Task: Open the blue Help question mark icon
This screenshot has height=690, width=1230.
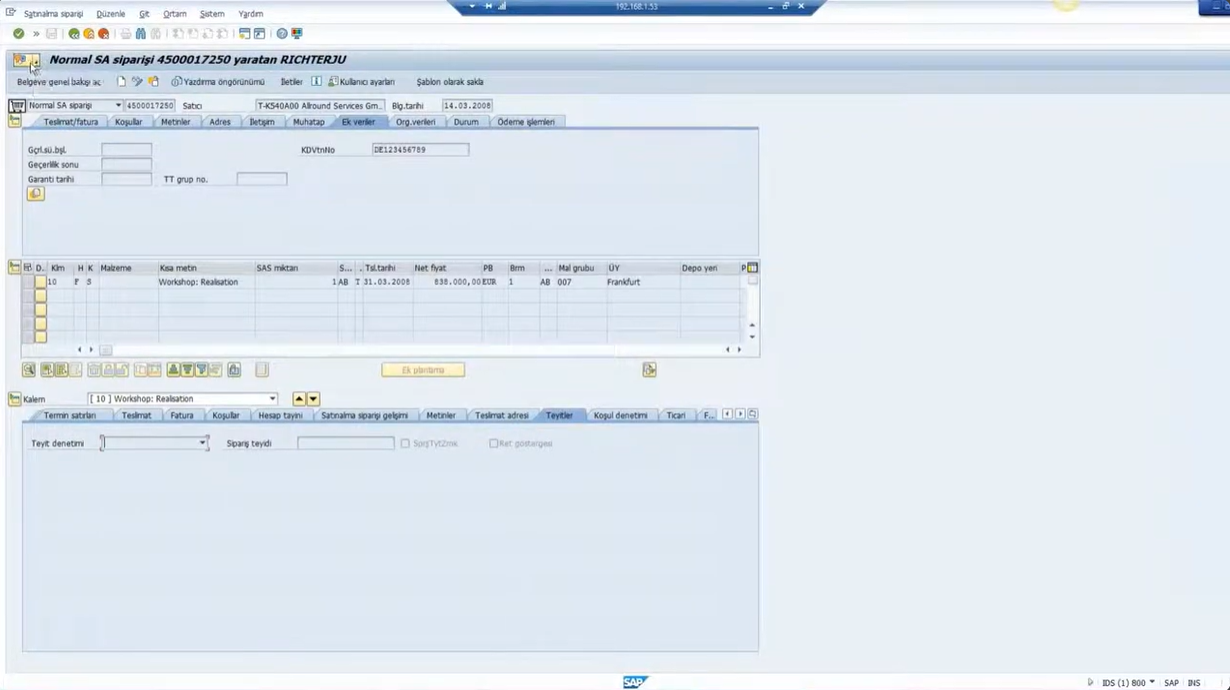Action: coord(282,34)
